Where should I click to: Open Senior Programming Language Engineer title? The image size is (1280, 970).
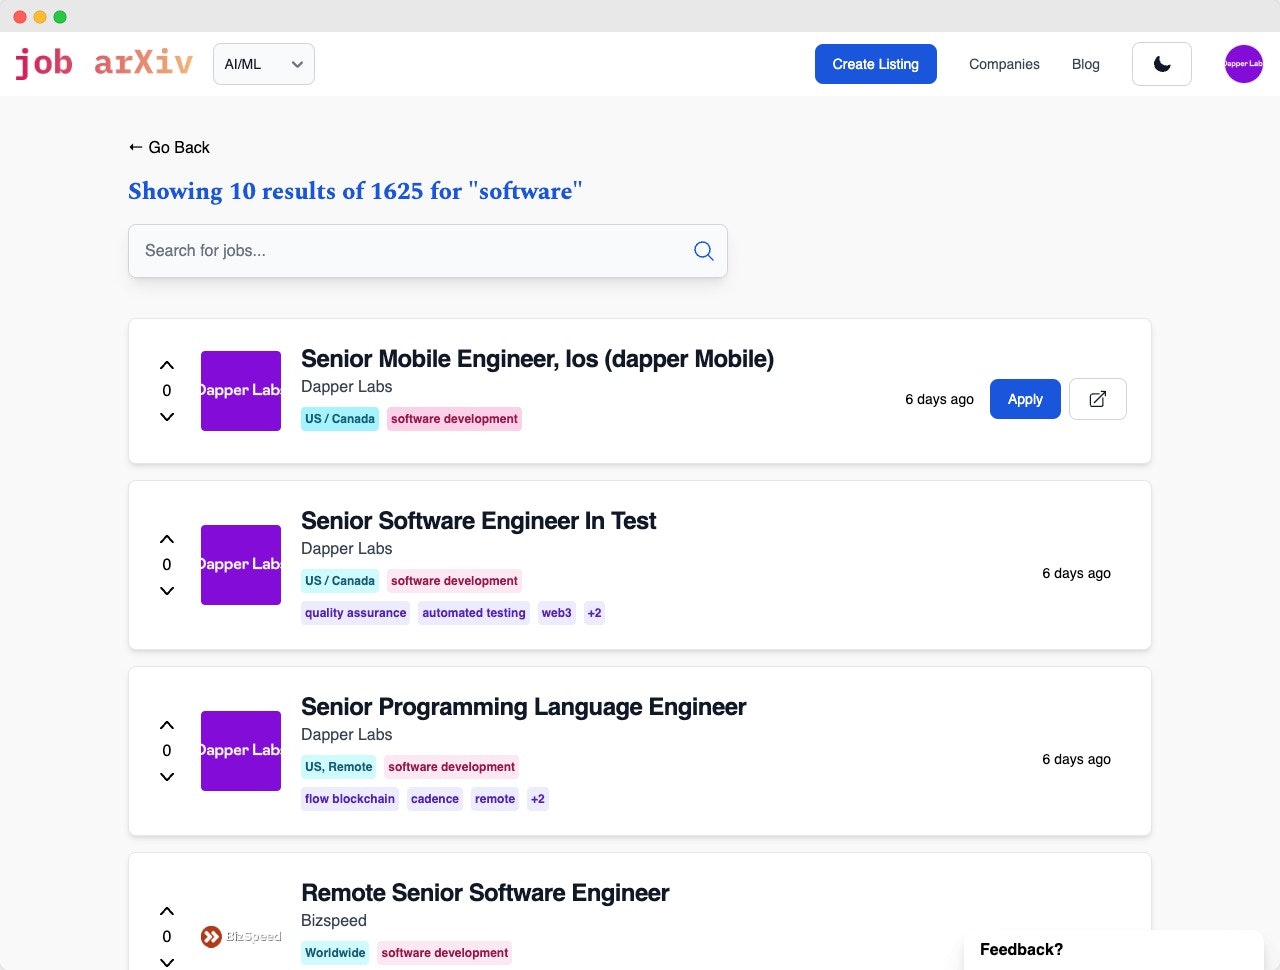[x=523, y=707]
